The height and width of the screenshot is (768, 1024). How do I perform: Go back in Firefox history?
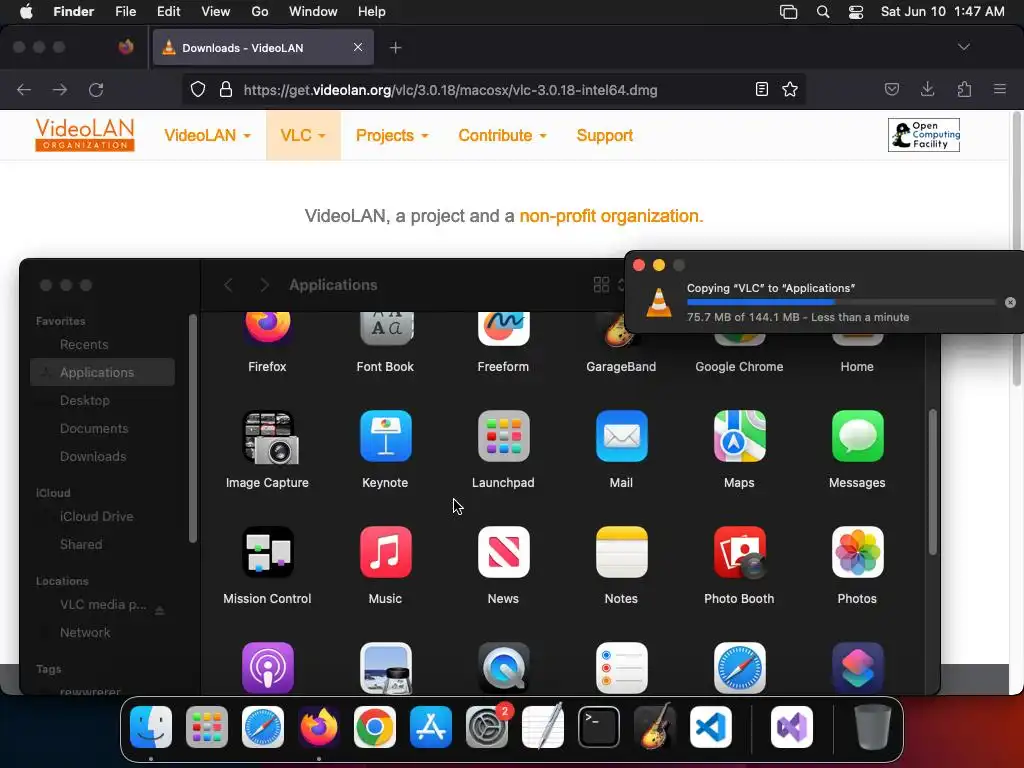coord(24,89)
